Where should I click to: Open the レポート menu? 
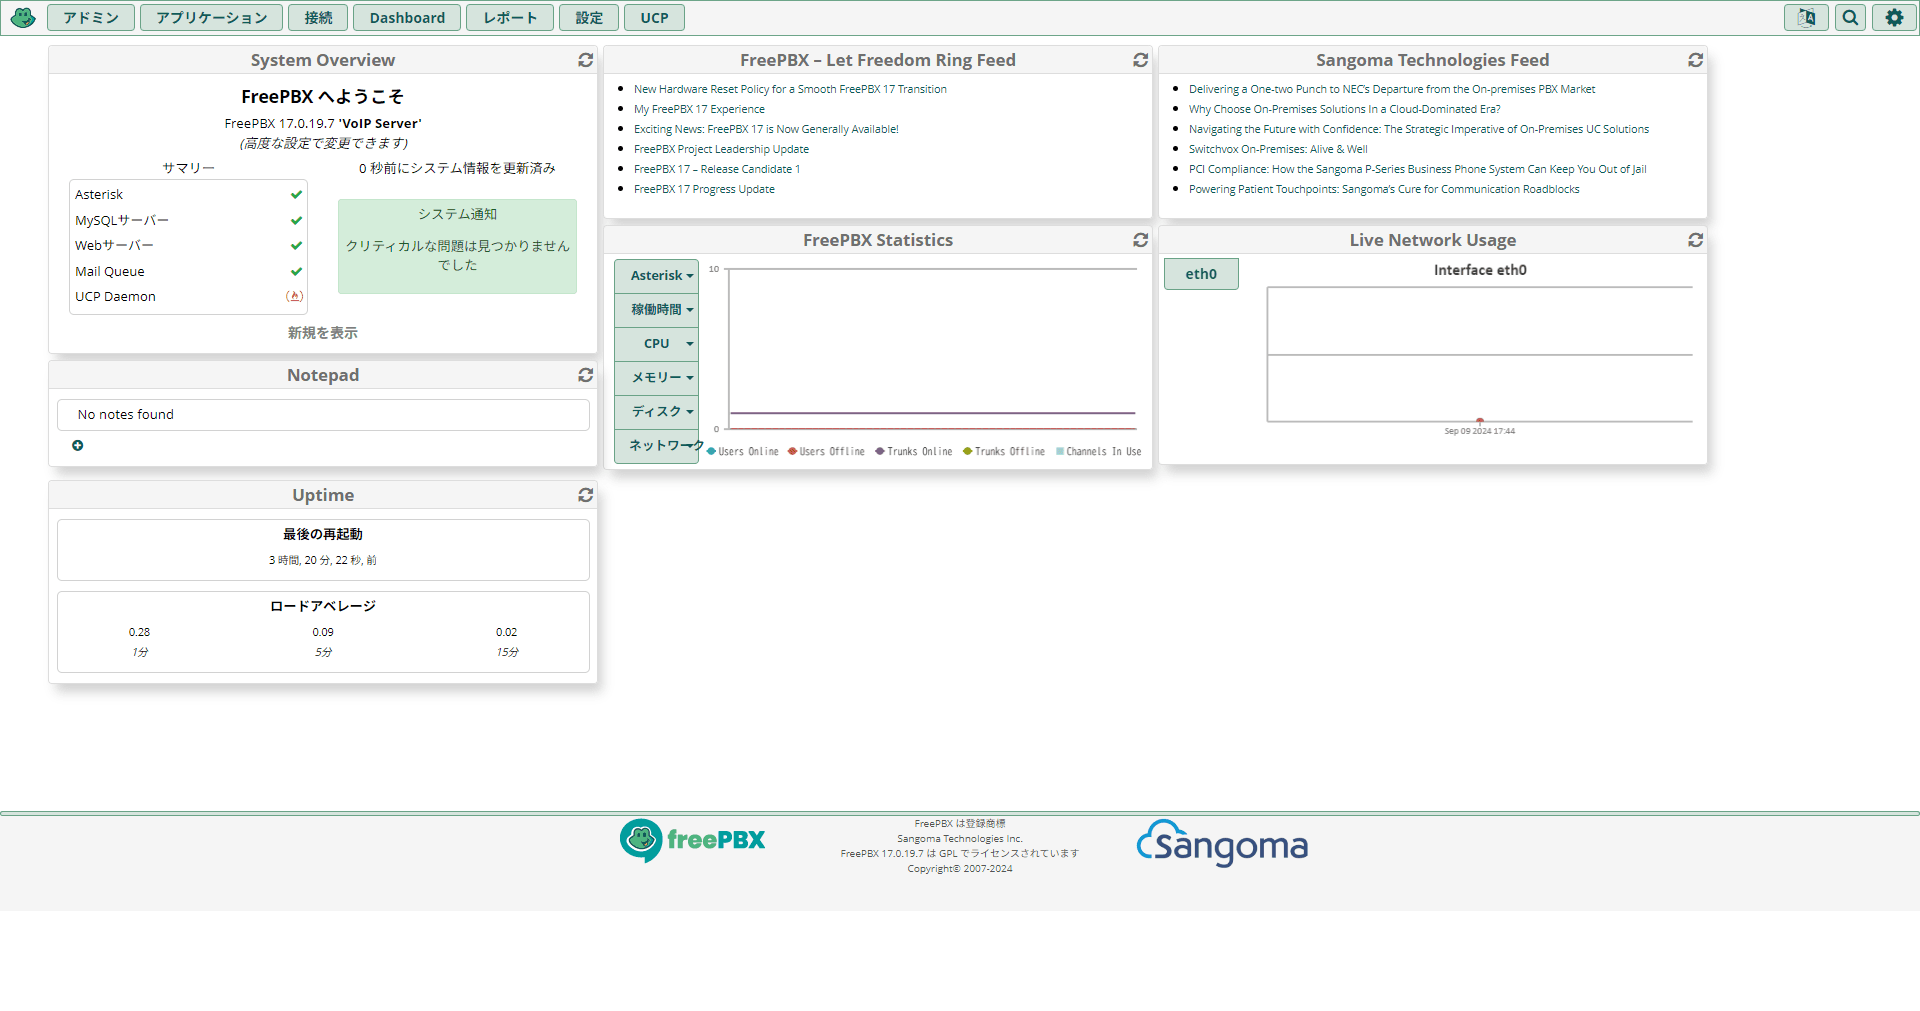510,18
